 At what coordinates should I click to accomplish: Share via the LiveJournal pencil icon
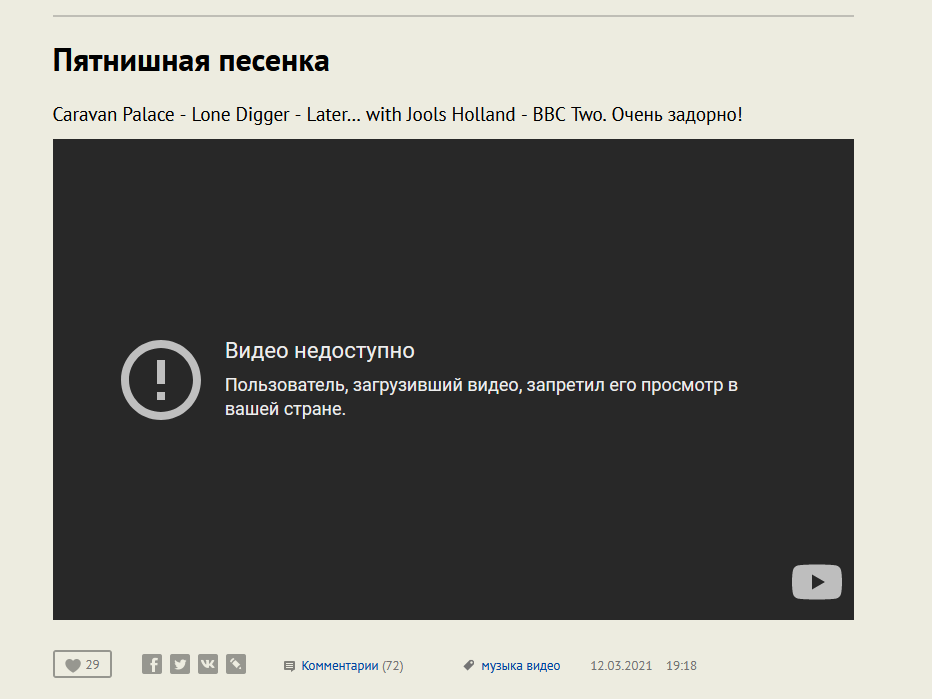click(x=236, y=664)
